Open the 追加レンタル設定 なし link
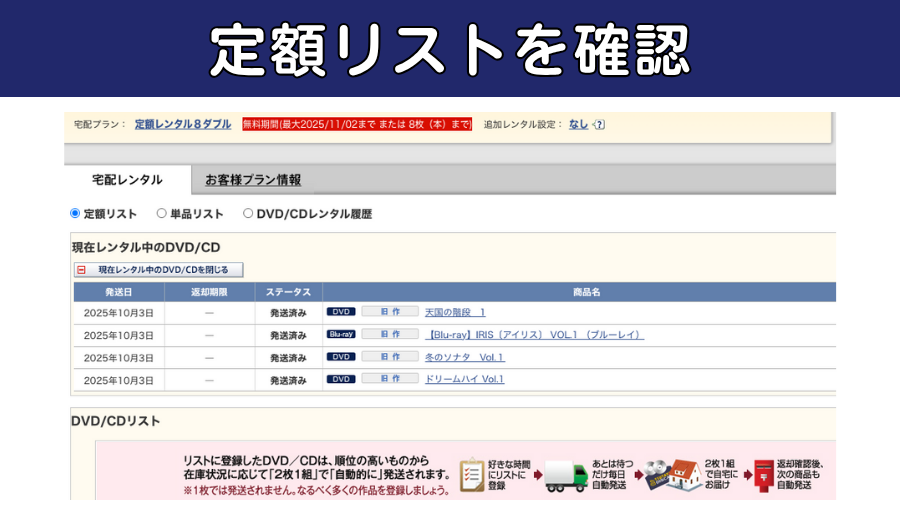Viewport: 900px width, 506px height. coord(578,125)
